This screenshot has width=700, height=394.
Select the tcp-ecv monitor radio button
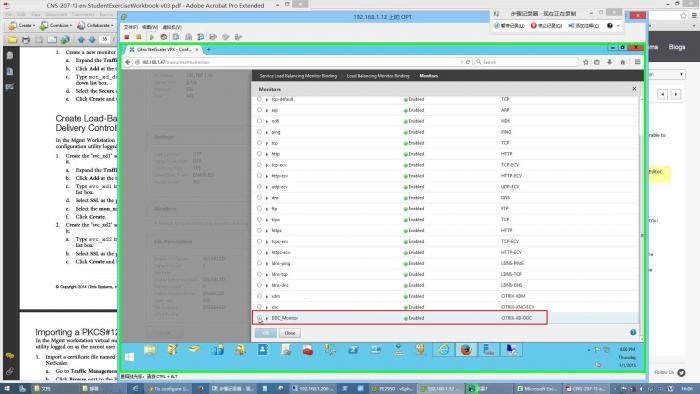click(x=259, y=165)
